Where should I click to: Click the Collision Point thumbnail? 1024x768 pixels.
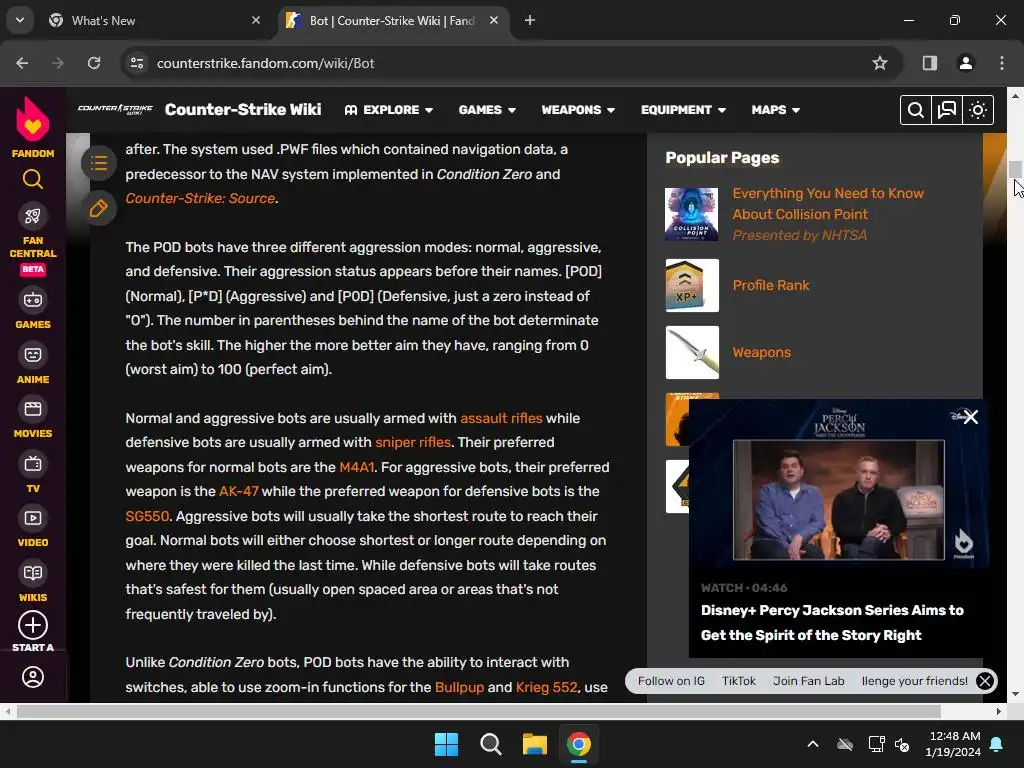point(692,214)
